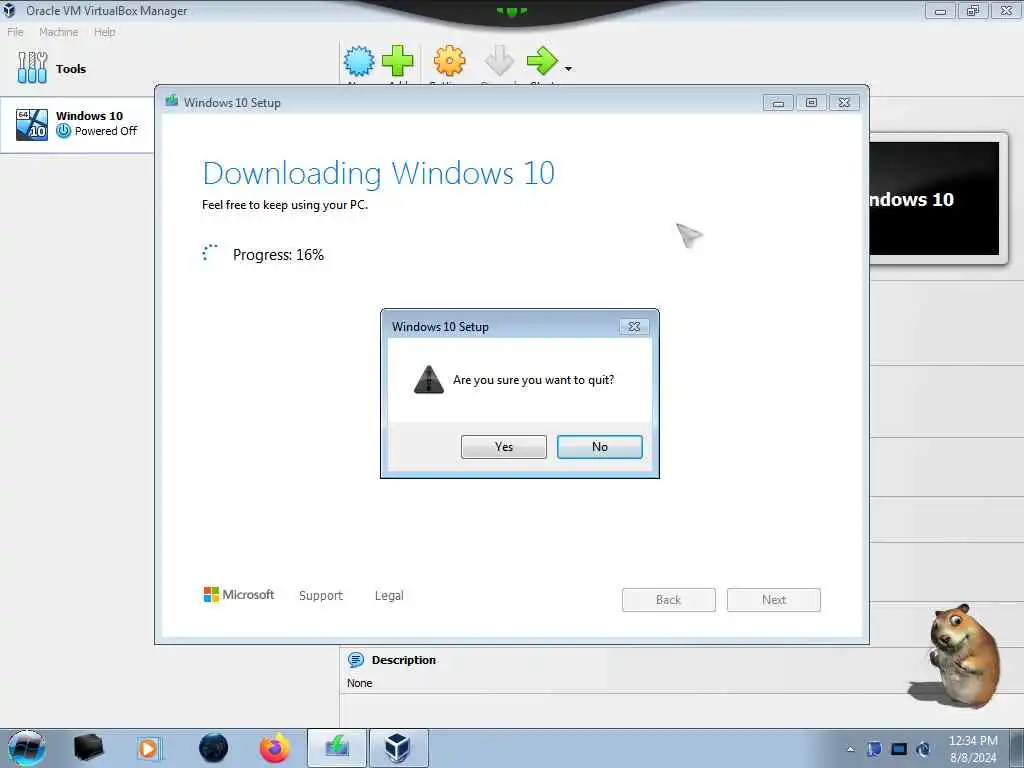
Task: Click the round blue system tray icon
Action: point(923,749)
